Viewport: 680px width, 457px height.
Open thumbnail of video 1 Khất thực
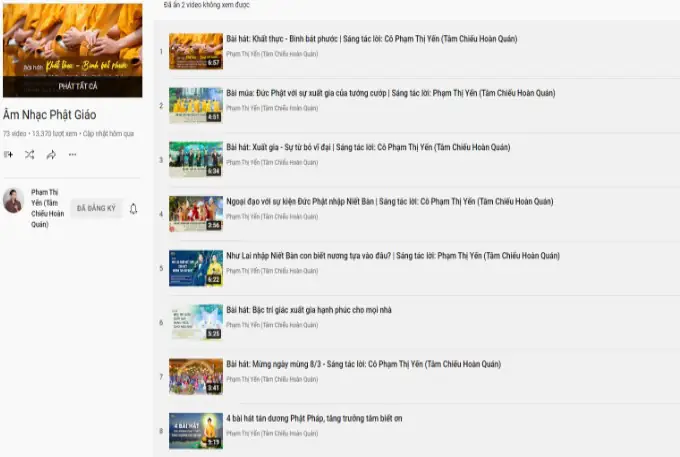[x=195, y=51]
